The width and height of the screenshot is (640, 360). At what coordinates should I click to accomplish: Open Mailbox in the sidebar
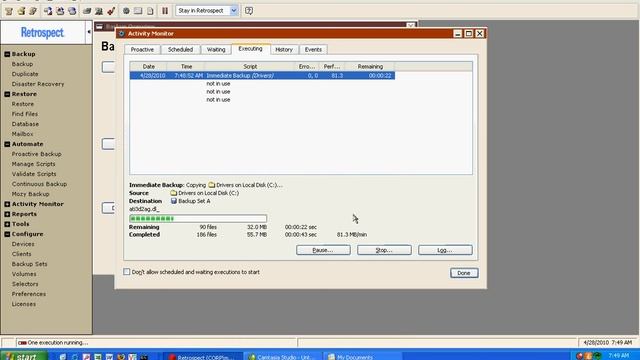tap(22, 134)
